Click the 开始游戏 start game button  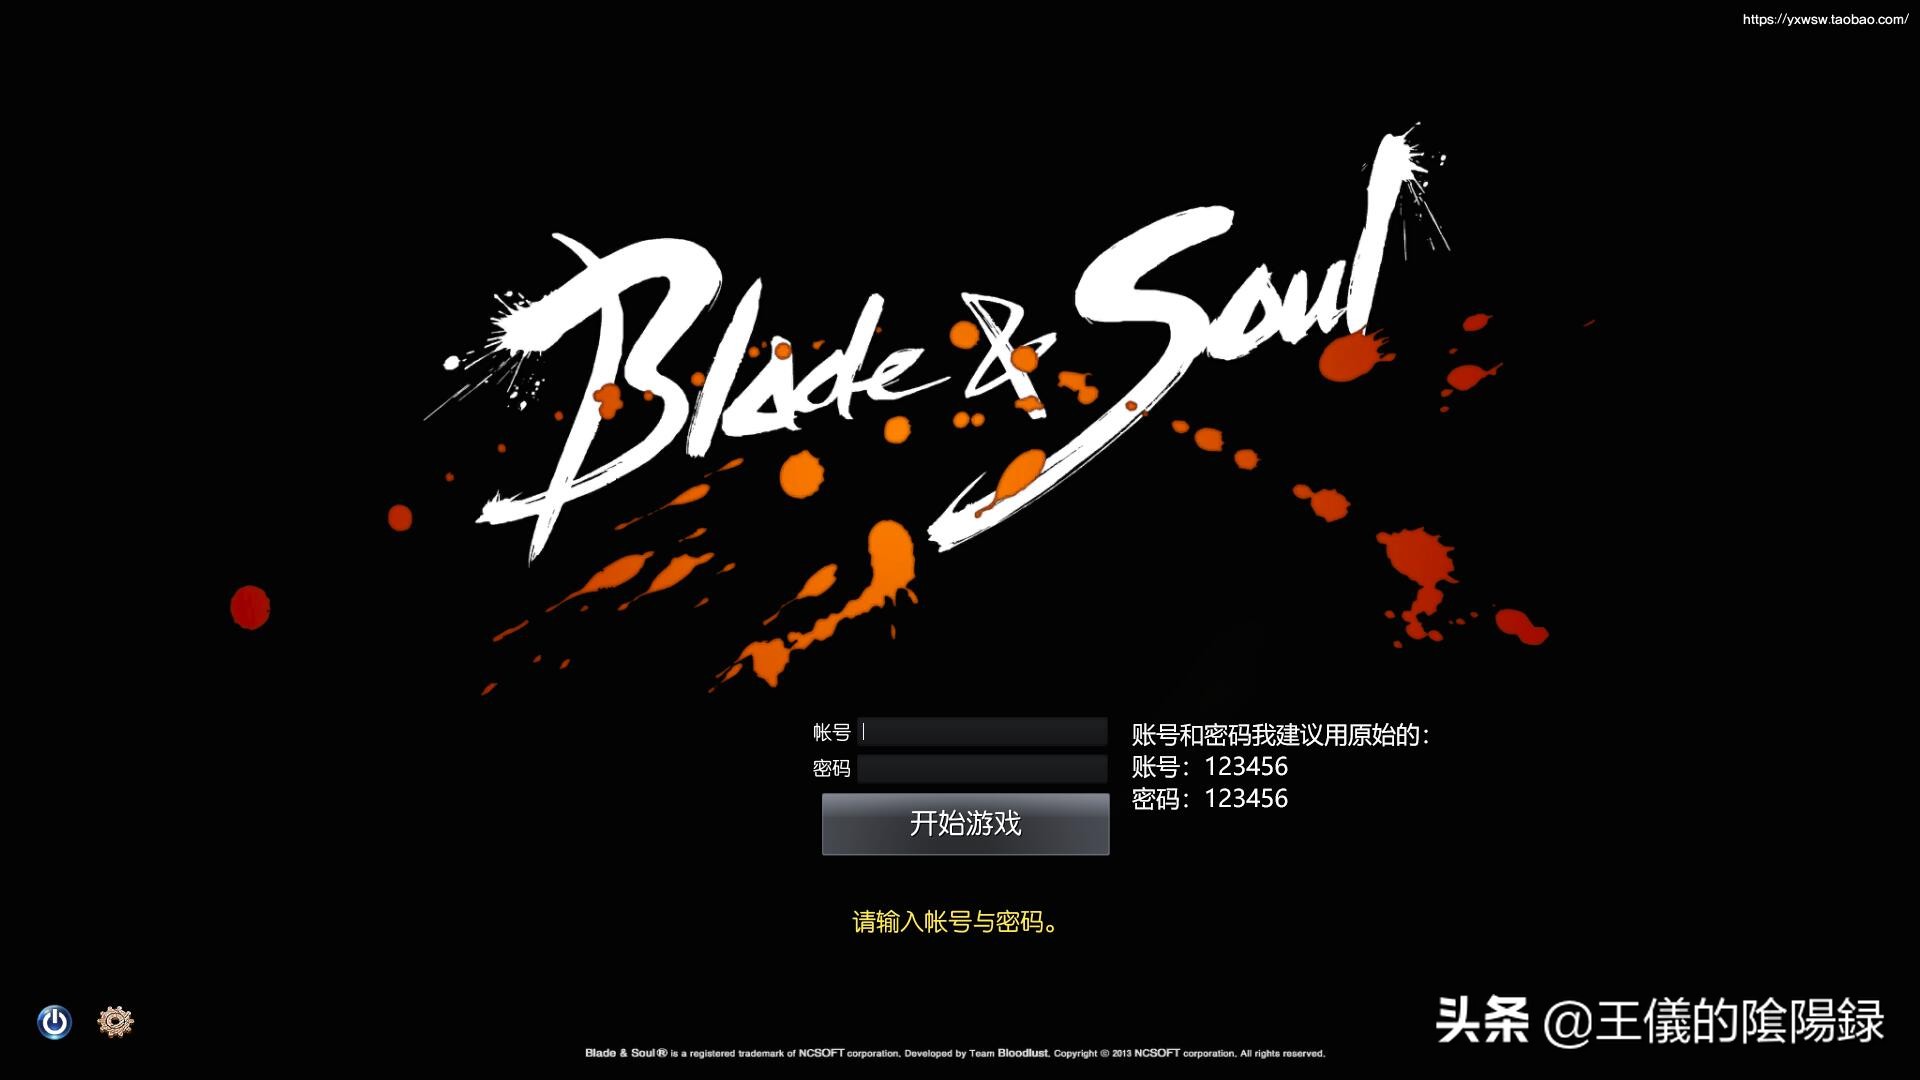[965, 824]
